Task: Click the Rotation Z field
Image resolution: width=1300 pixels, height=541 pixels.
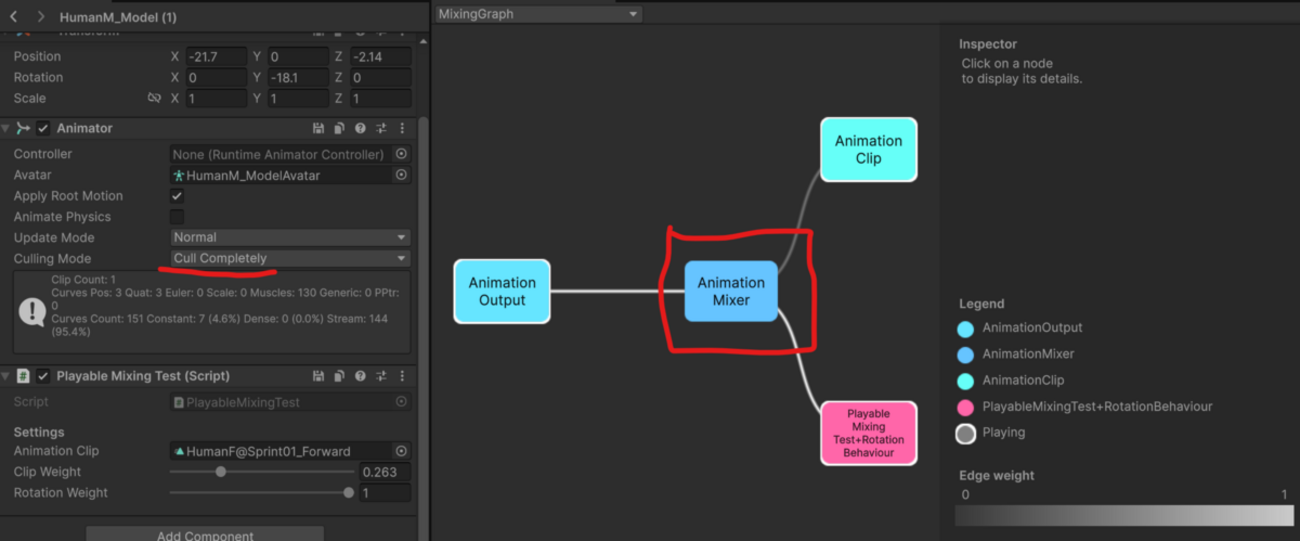Action: tap(380, 78)
